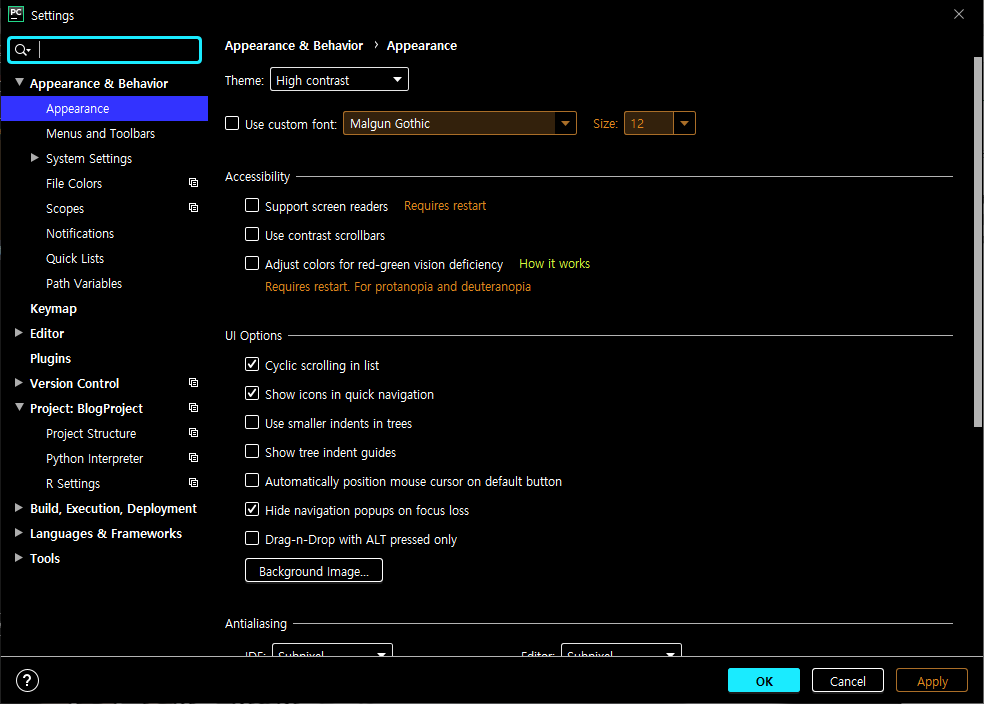Collapse Project: BlogProject tree node
The width and height of the screenshot is (984, 704).
19,407
